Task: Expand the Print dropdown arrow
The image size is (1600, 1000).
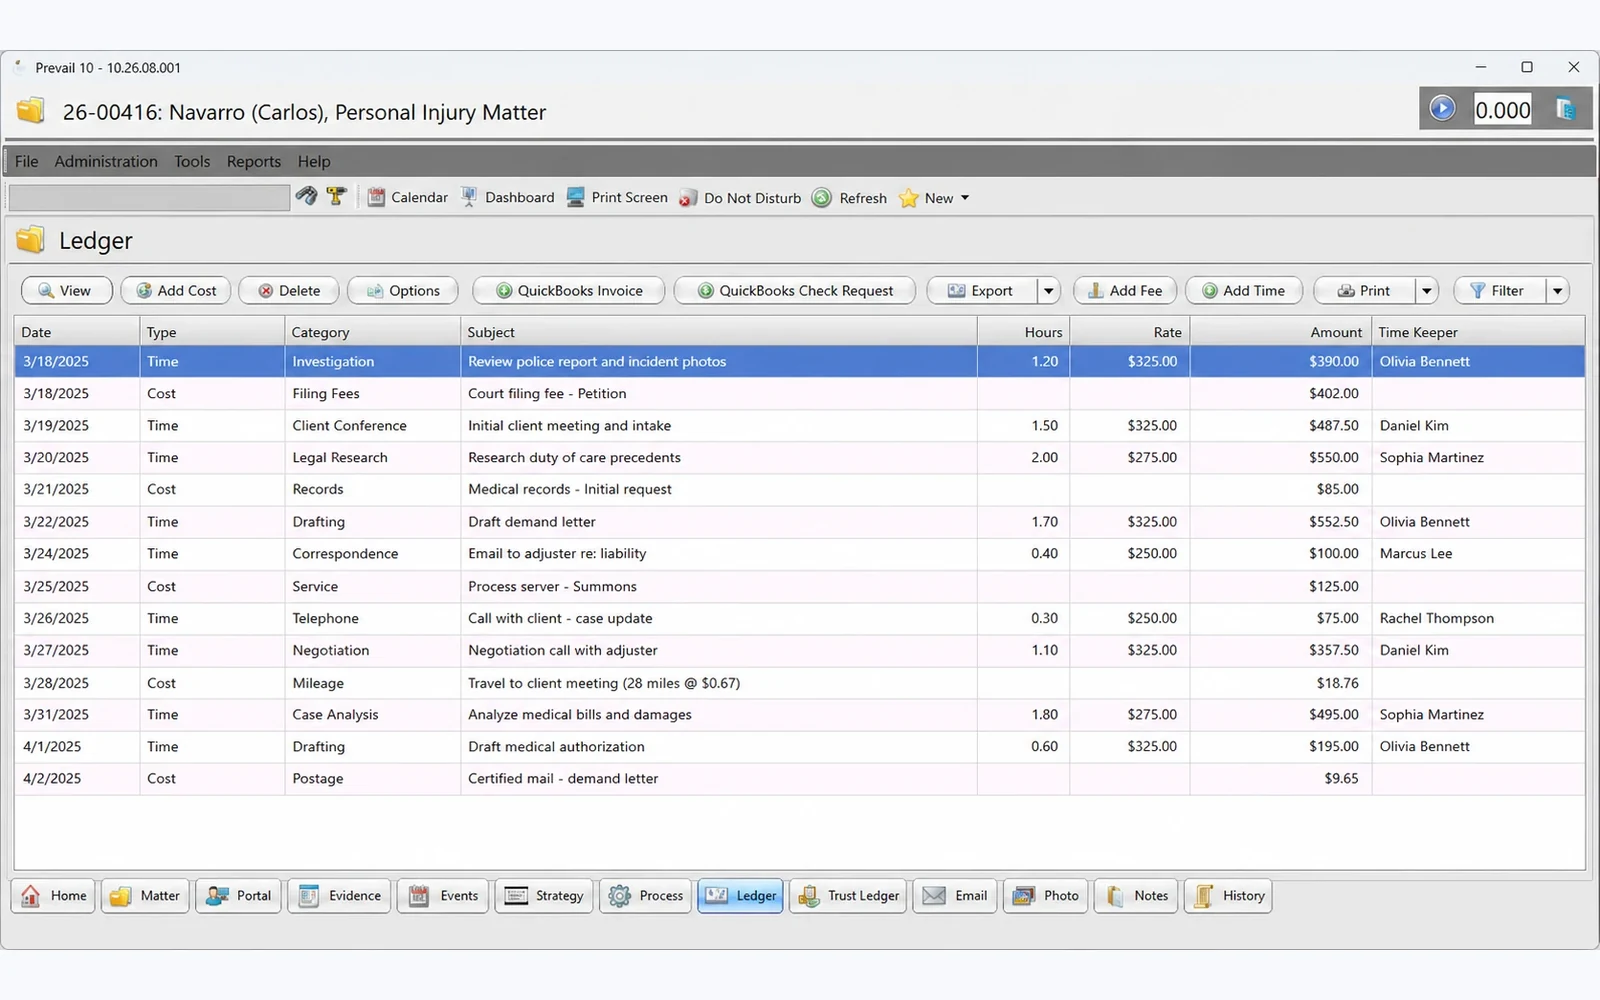Action: (x=1427, y=290)
